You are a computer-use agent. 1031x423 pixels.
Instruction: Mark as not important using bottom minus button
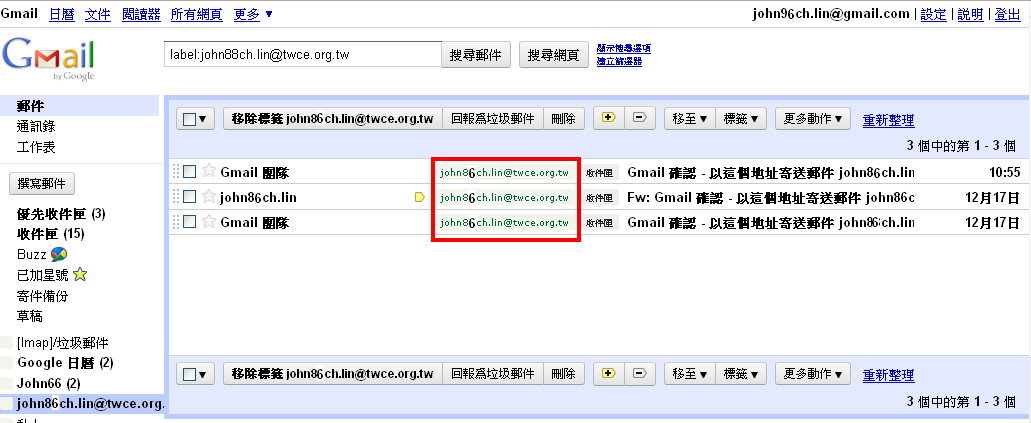point(639,374)
